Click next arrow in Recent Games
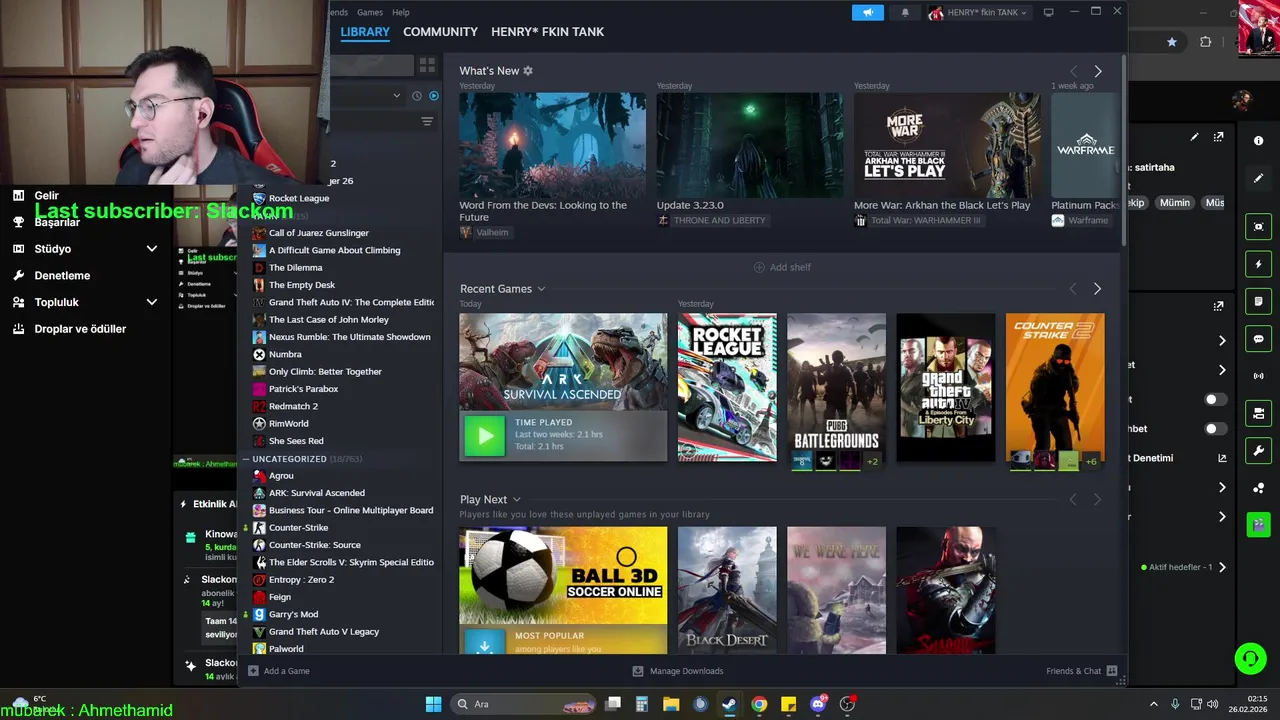The width and height of the screenshot is (1280, 720). (1097, 289)
